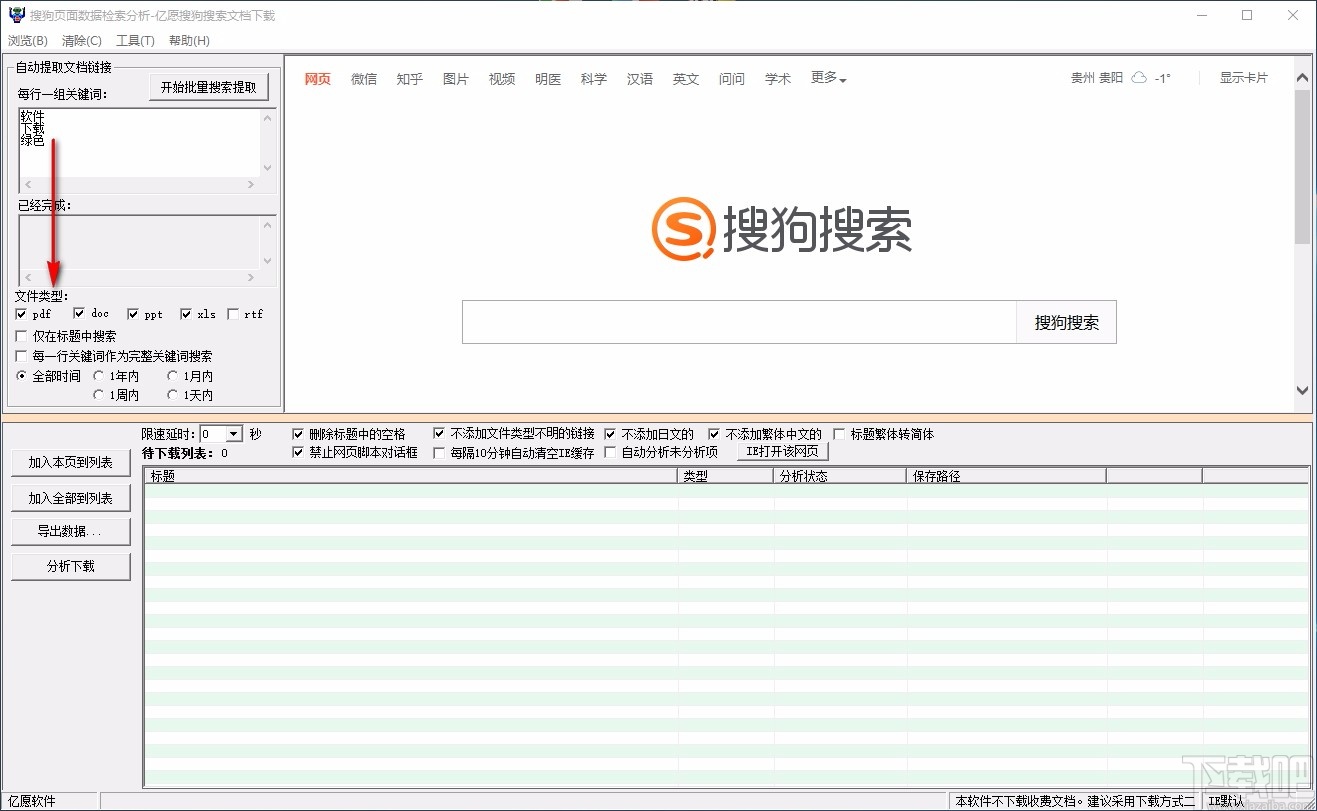Switch to the 微信 search tab
This screenshot has height=811, width=1317.
(364, 78)
